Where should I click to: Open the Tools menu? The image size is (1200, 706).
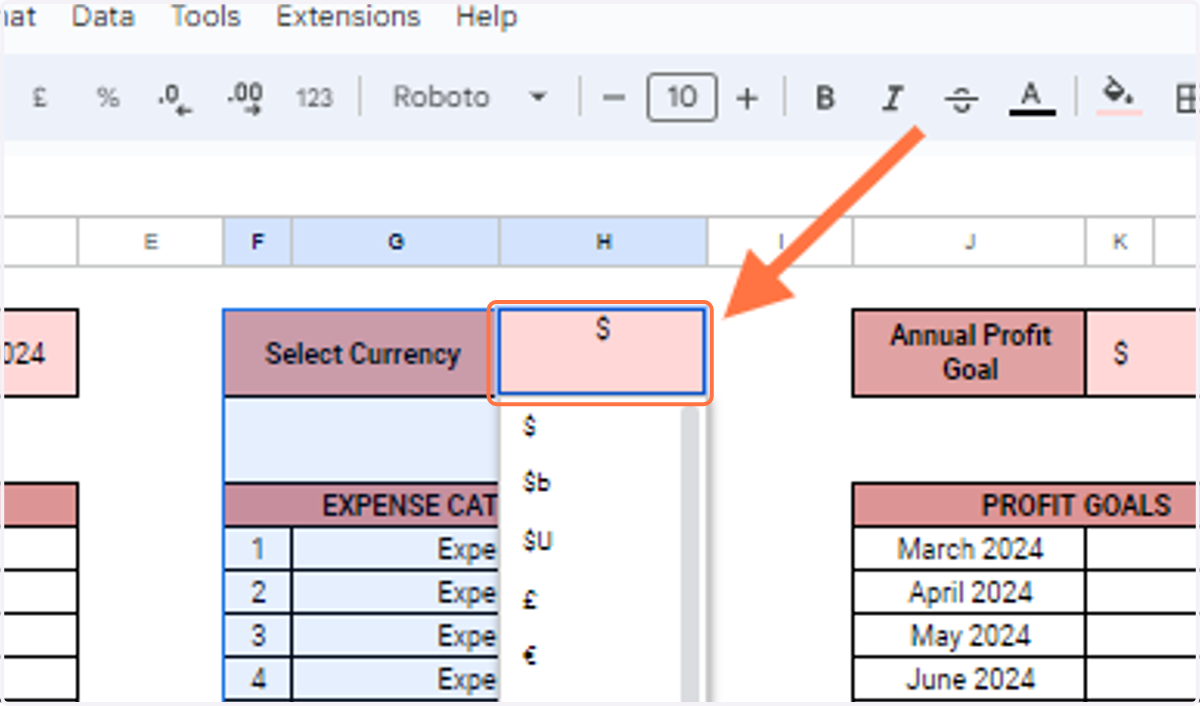point(205,17)
